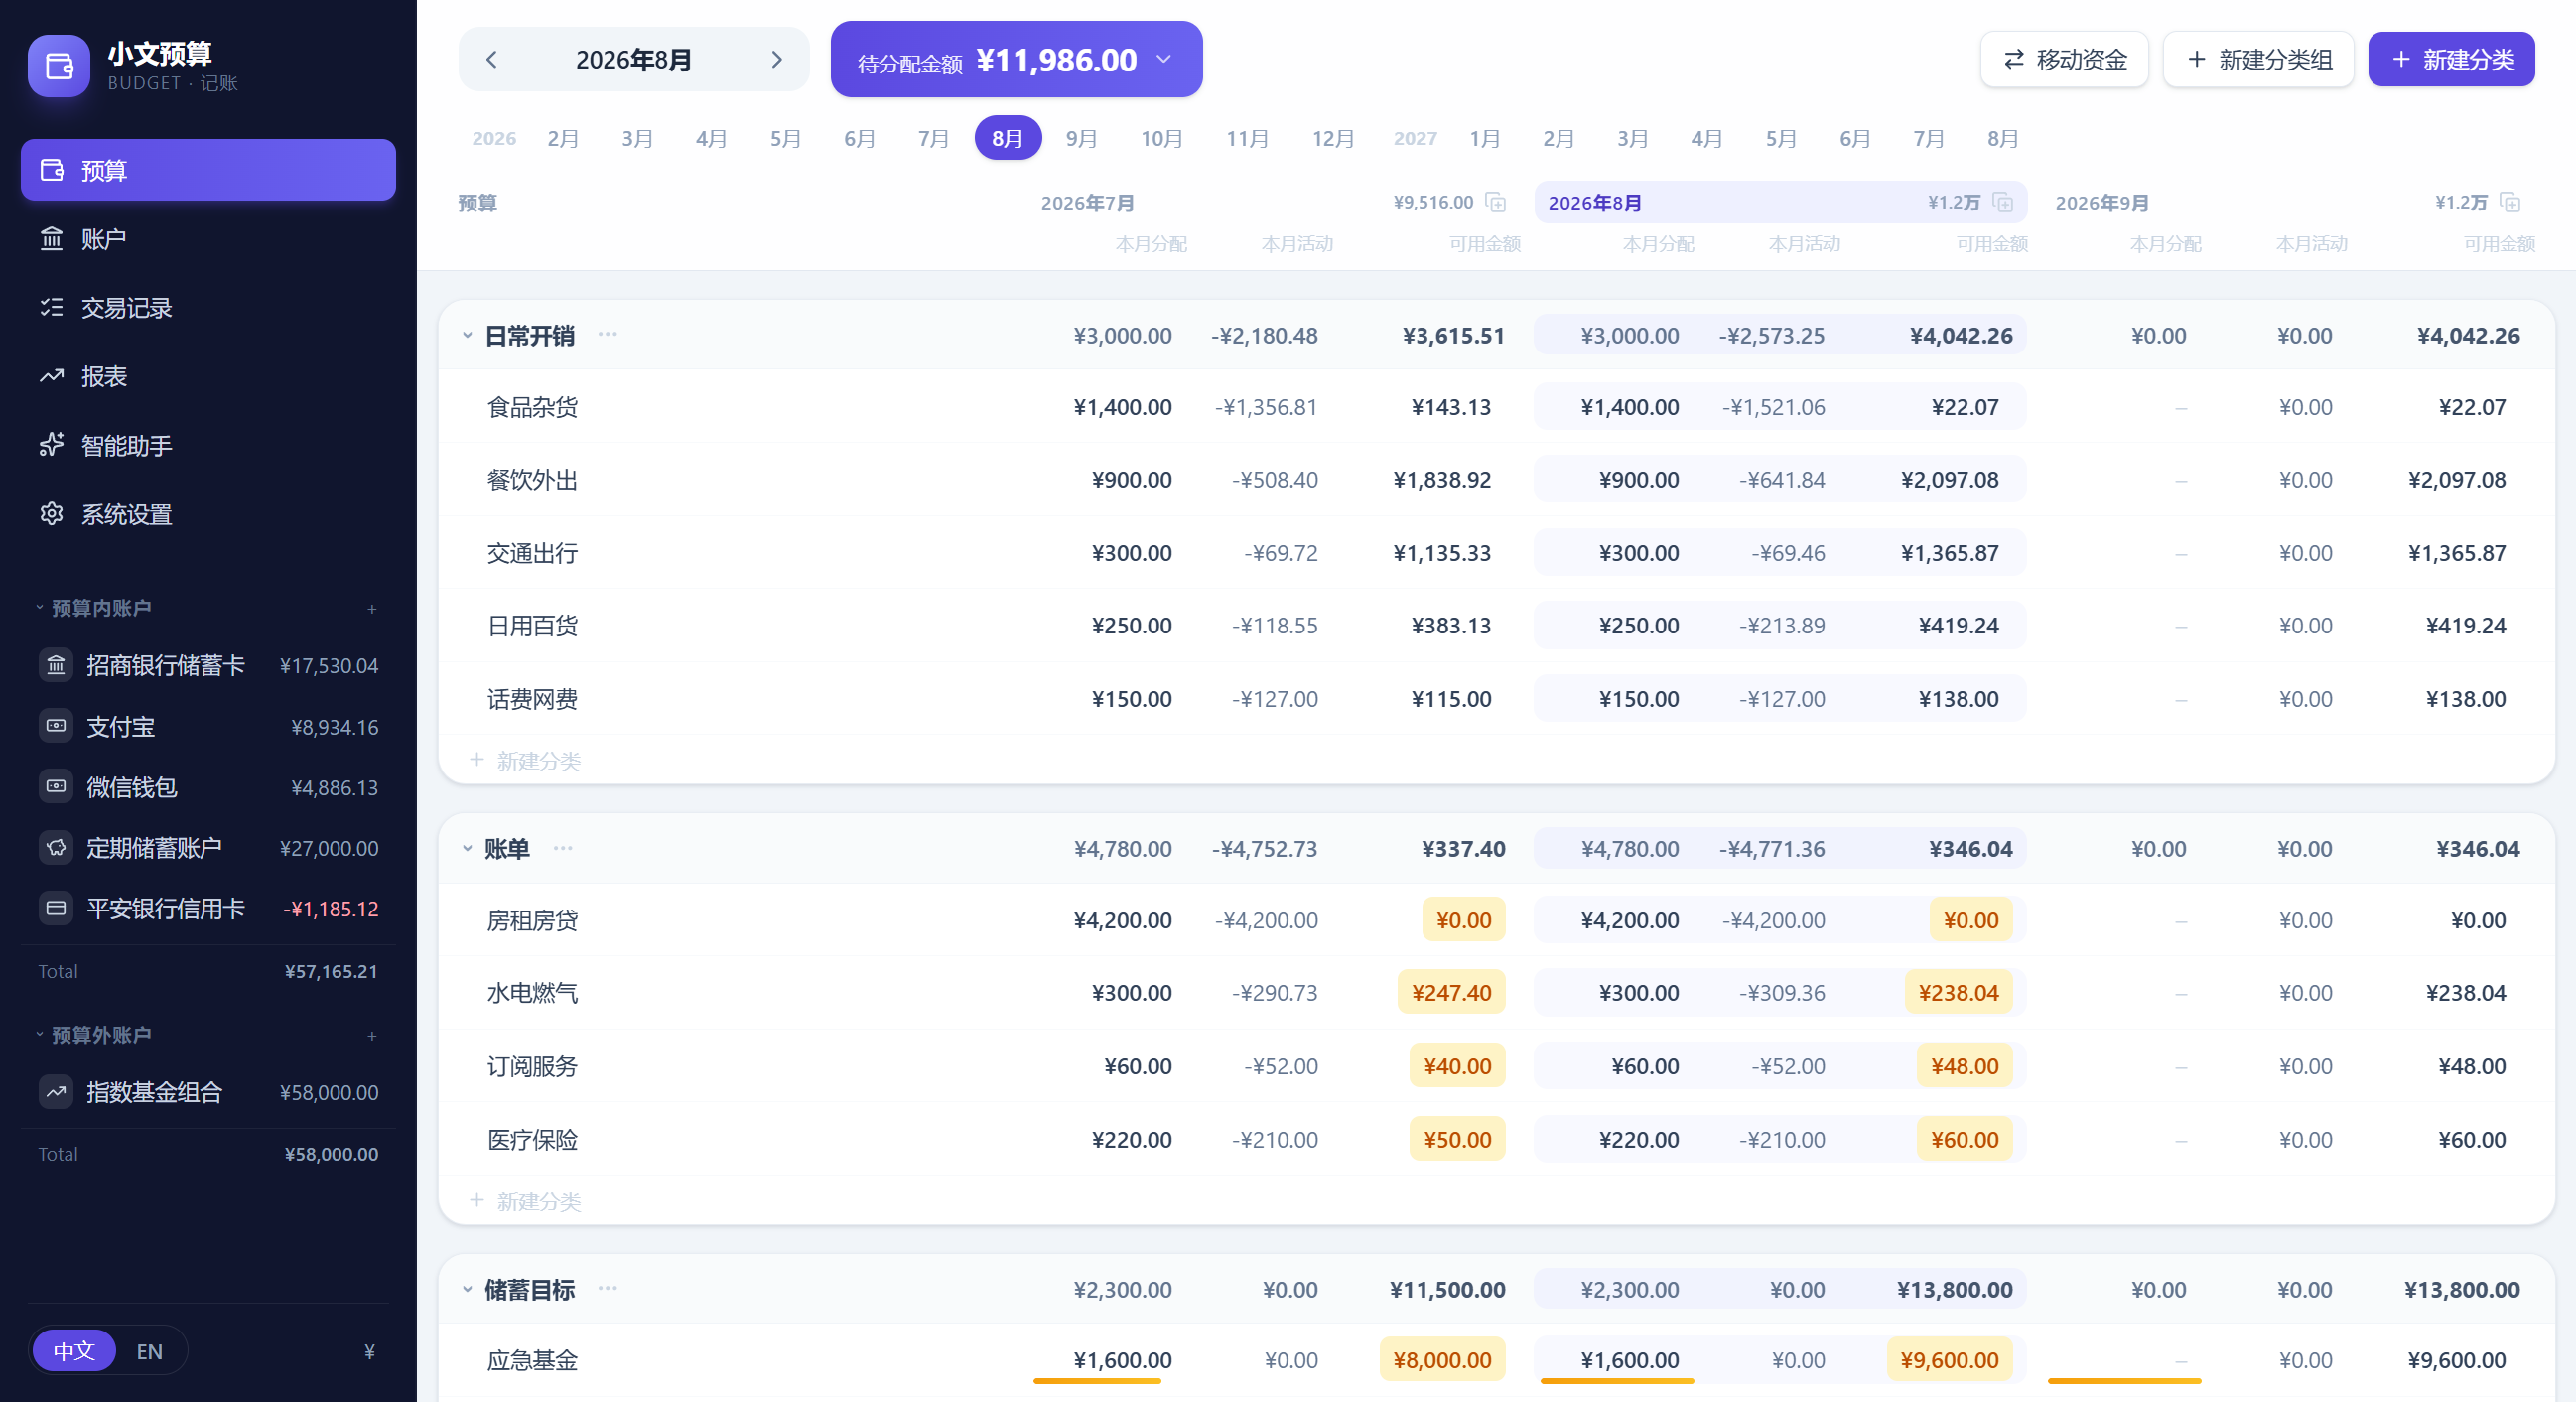
Task: Click 新建分类 primary button
Action: point(2451,60)
